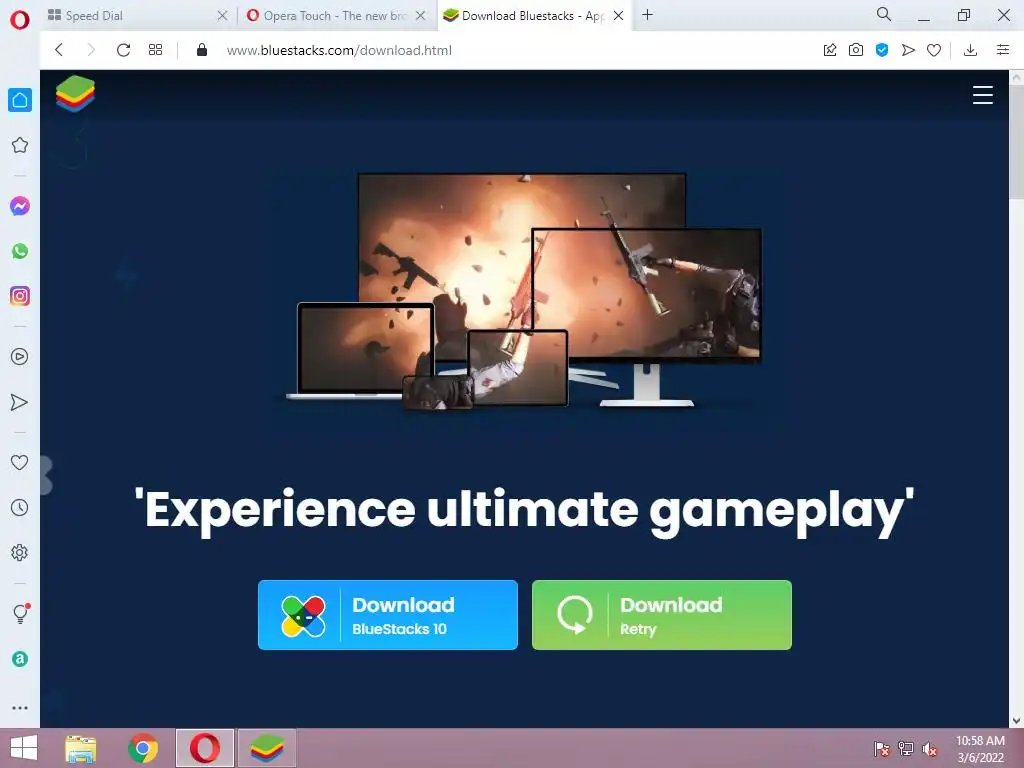The height and width of the screenshot is (768, 1024).
Task: Open History clock in sidebar
Action: tap(20, 507)
